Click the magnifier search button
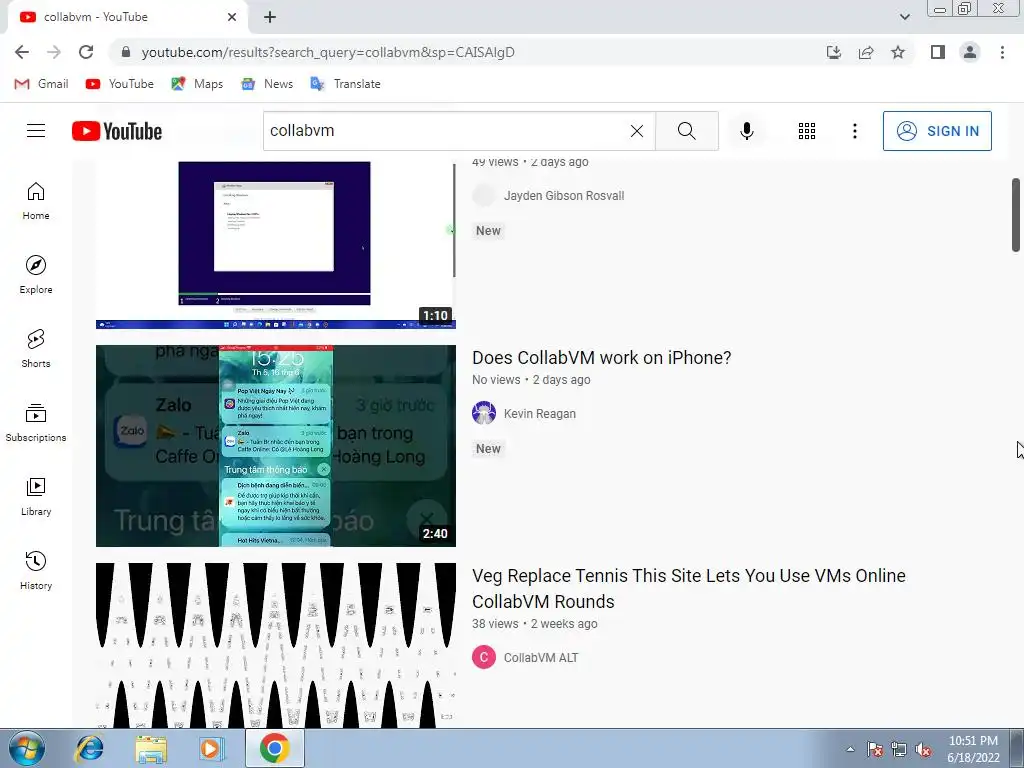The image size is (1024, 768). pyautogui.click(x=686, y=131)
